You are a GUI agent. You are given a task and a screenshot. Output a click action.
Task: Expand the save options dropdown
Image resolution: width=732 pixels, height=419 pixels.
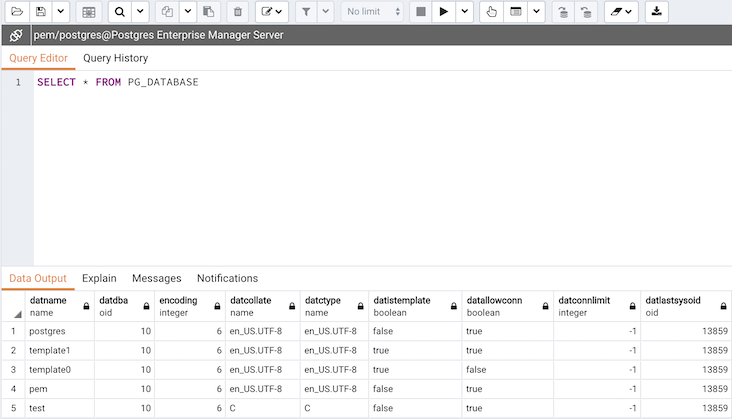[x=61, y=12]
